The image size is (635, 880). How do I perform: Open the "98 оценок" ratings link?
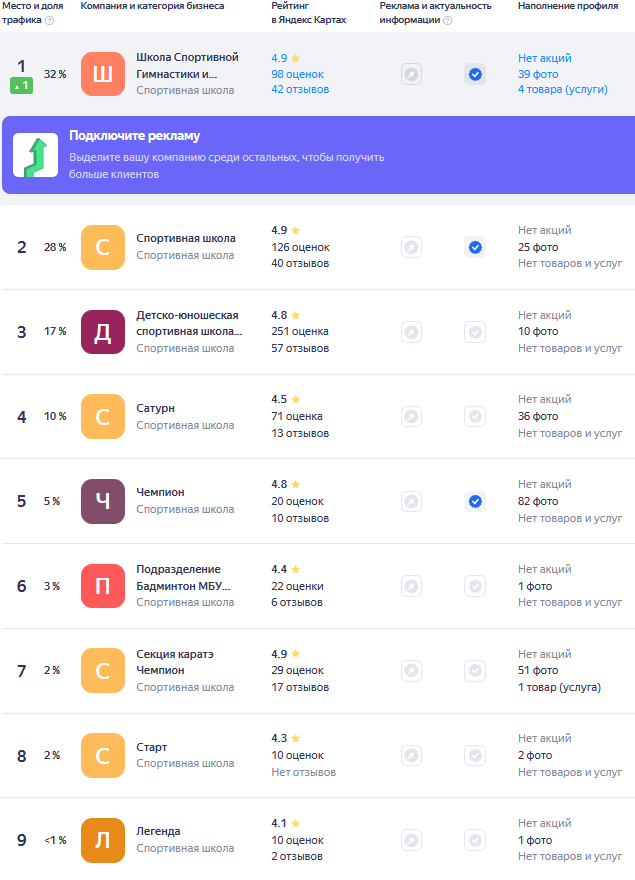(299, 74)
